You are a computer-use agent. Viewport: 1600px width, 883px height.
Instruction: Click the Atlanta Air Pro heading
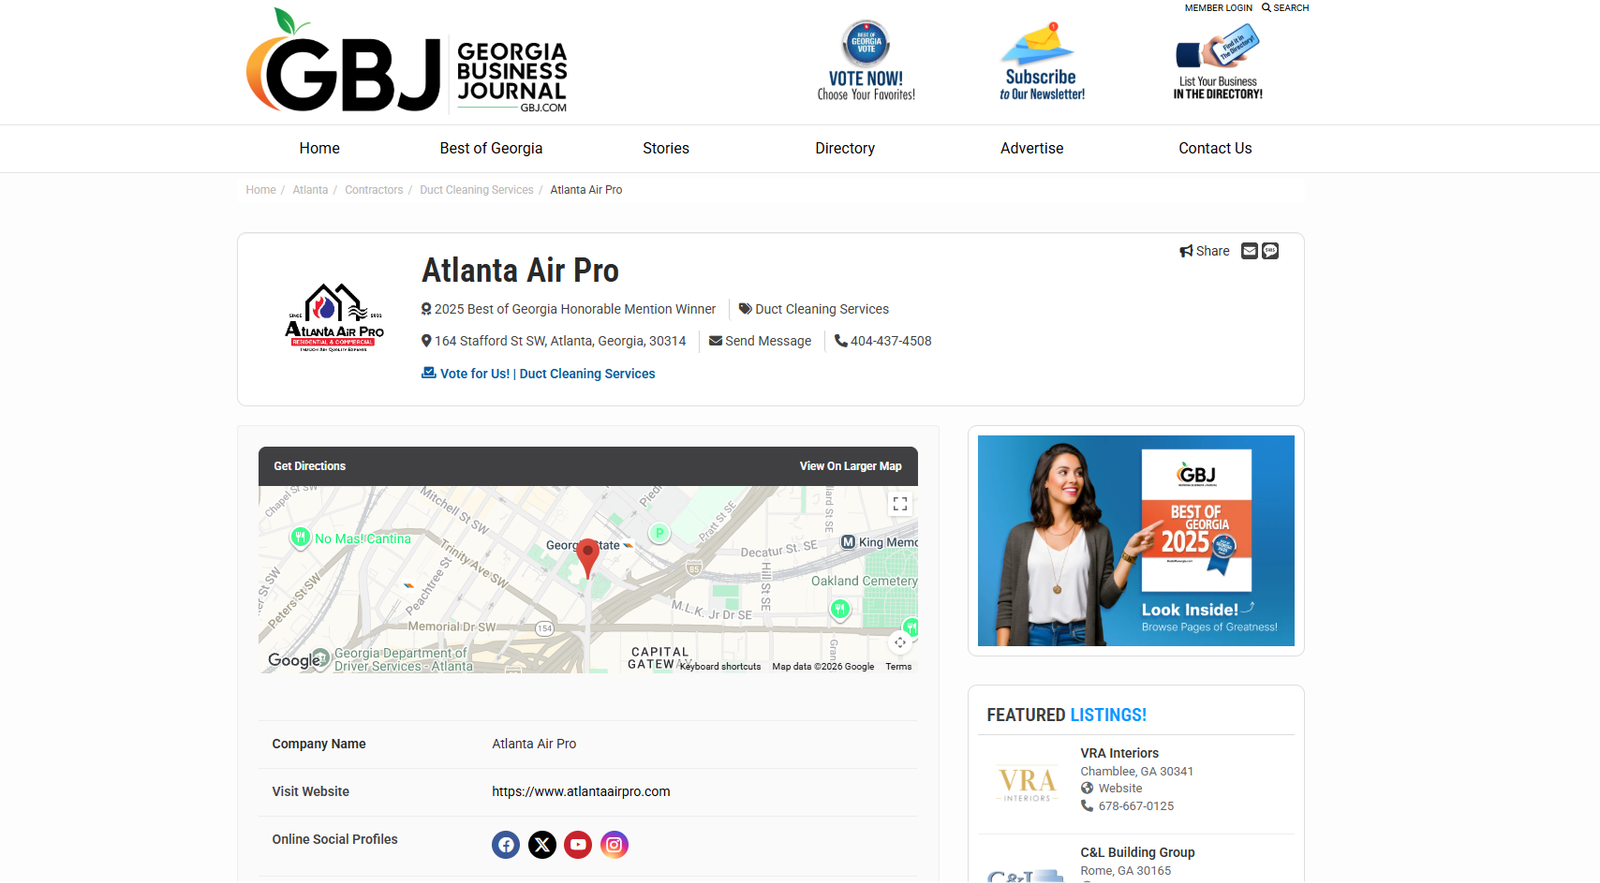[x=520, y=270]
